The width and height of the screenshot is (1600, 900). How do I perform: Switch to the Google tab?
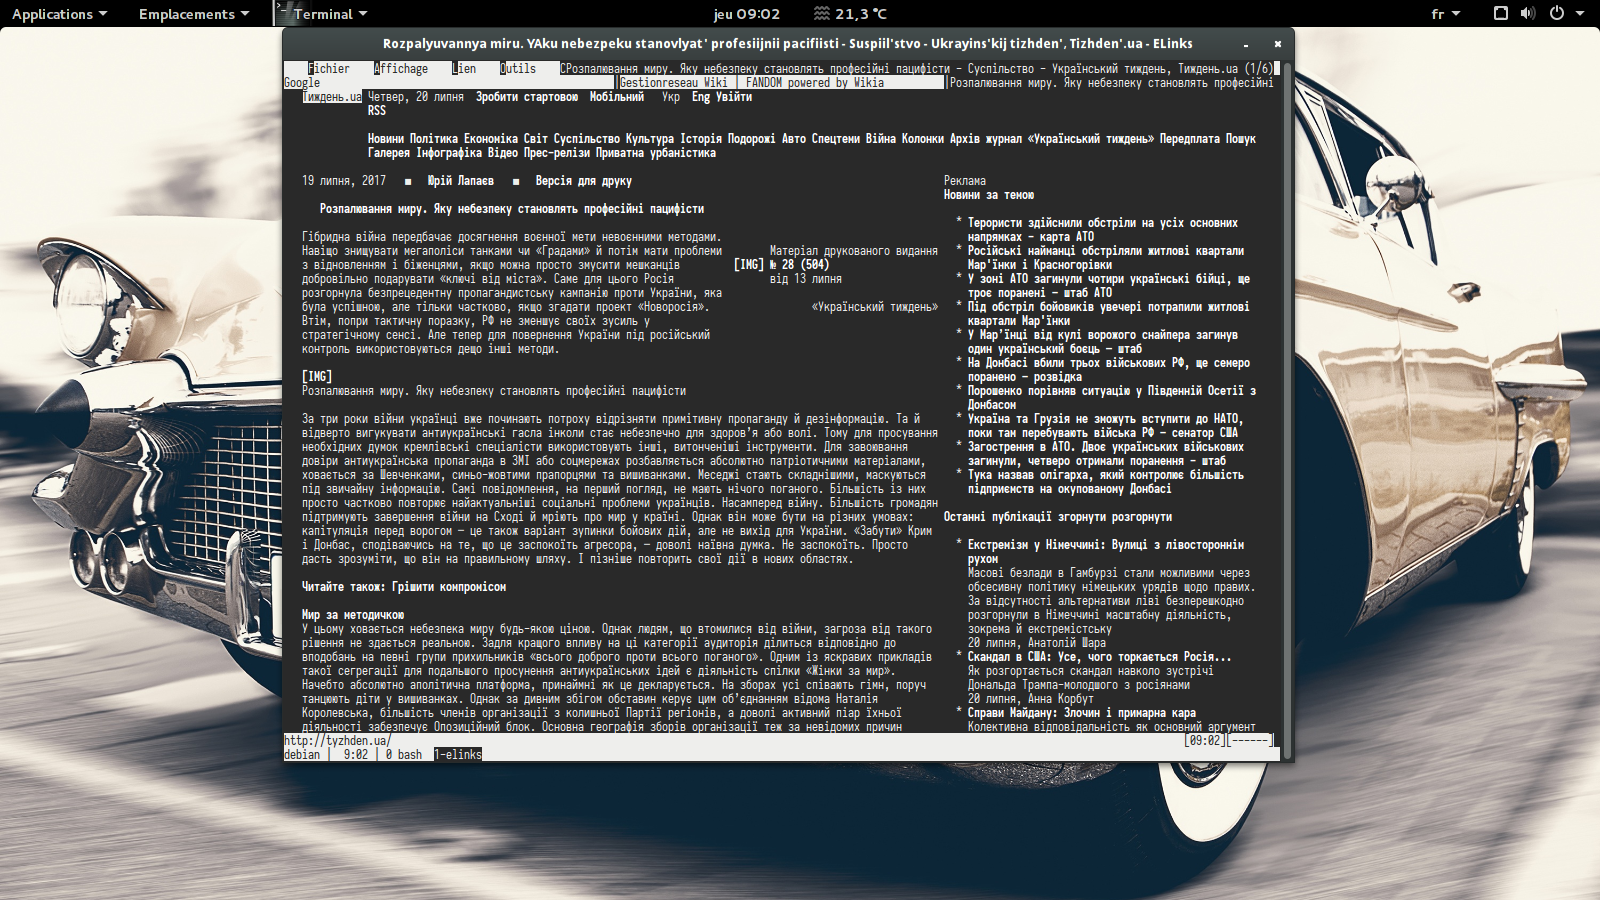302,83
